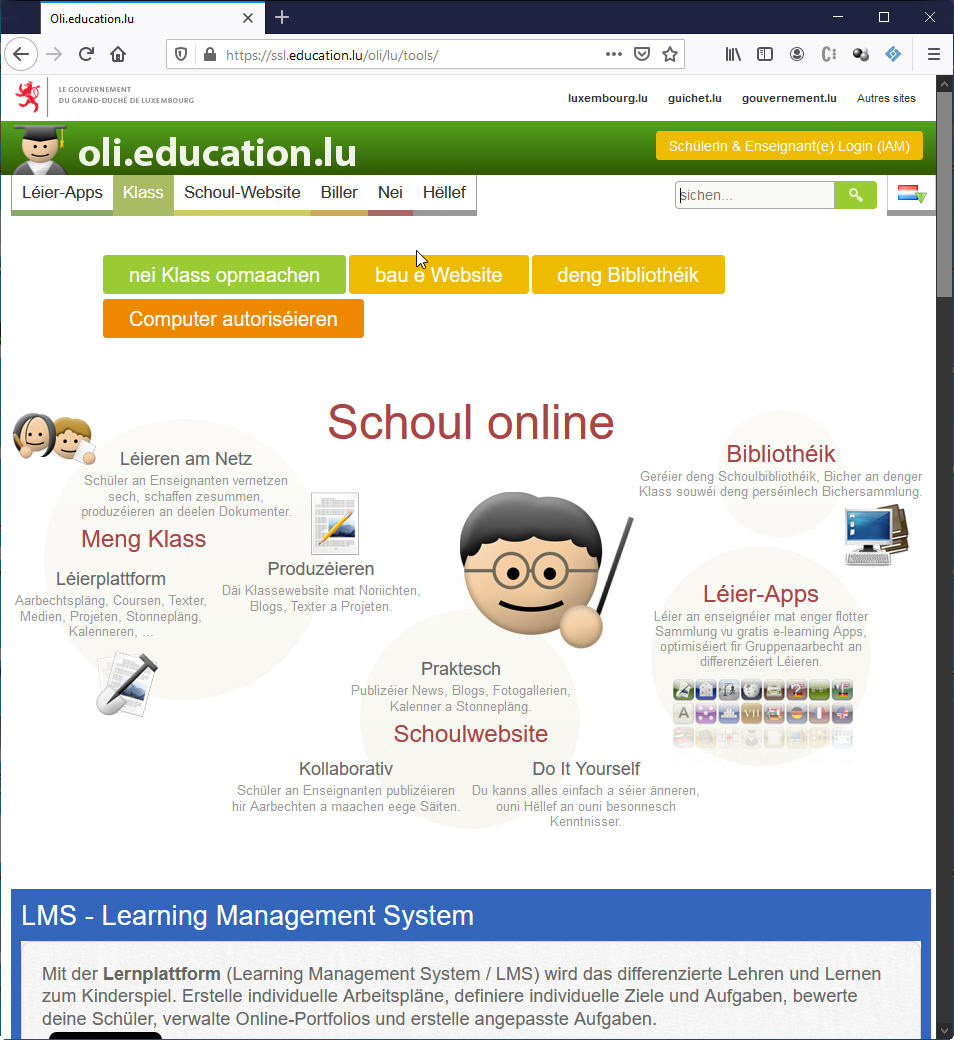The height and width of the screenshot is (1040, 954).
Task: Click the document with hammer icon
Action: (x=127, y=684)
